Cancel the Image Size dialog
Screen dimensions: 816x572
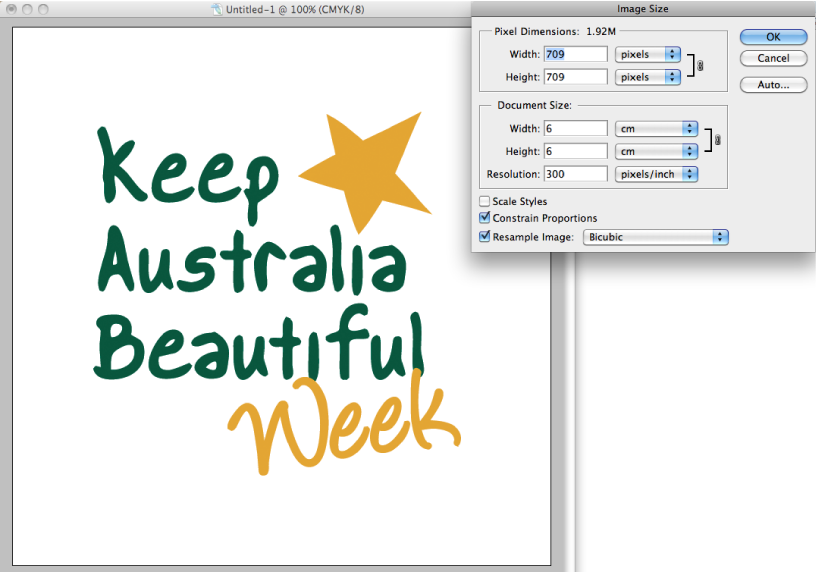tap(773, 58)
